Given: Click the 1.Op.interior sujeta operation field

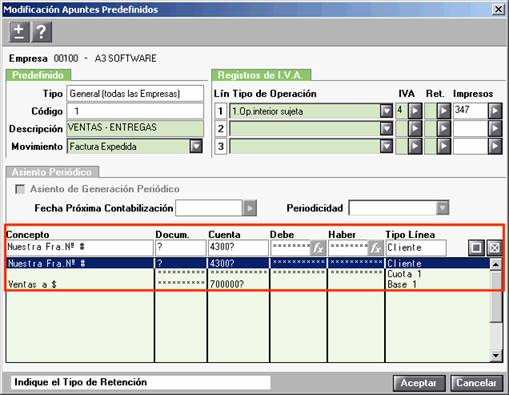Looking at the screenshot, I should coord(304,111).
